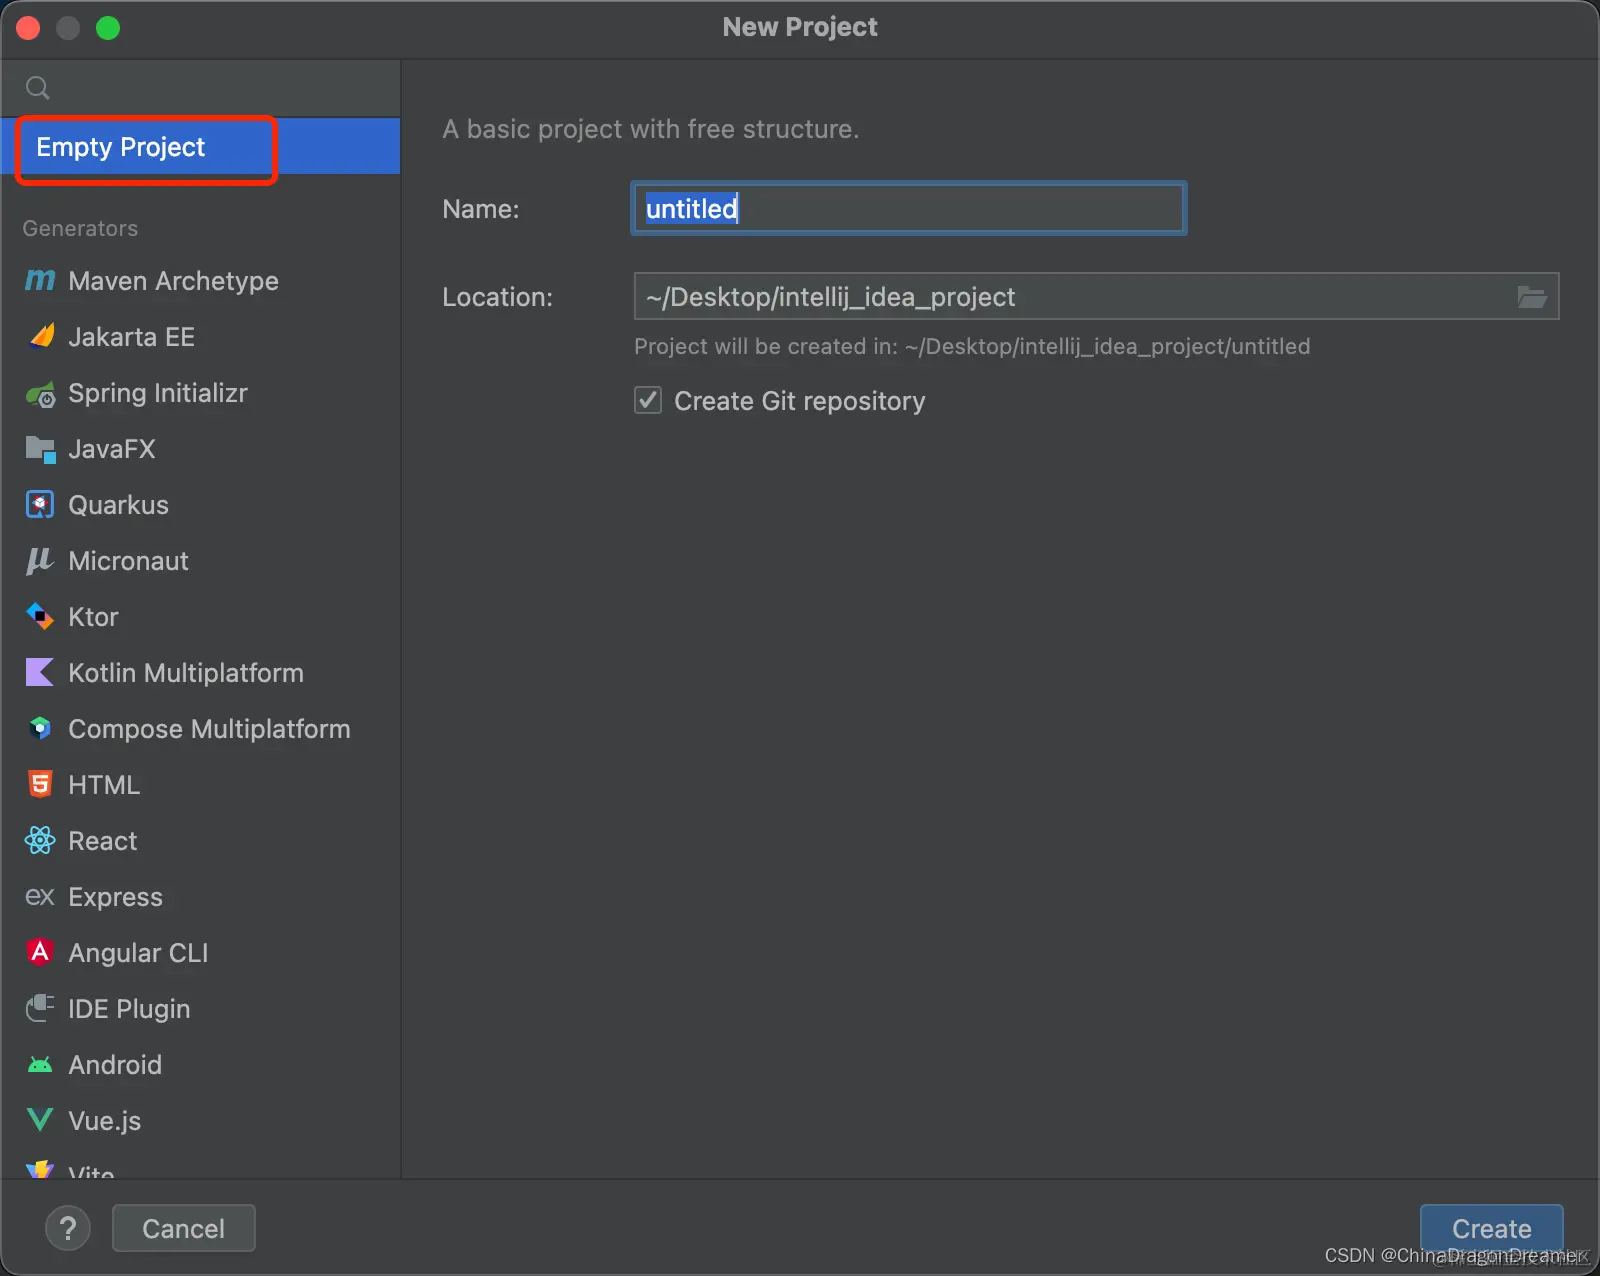Click the Generators section header

(80, 228)
